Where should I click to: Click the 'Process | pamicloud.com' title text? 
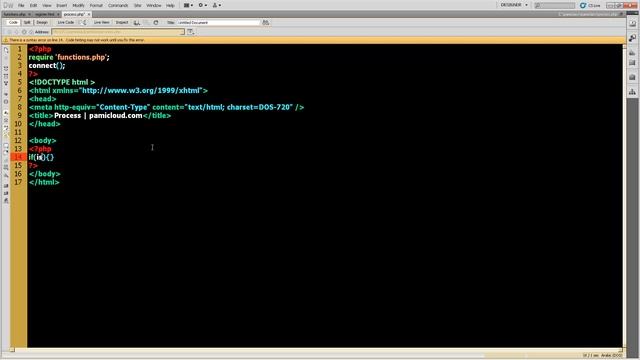pos(98,116)
